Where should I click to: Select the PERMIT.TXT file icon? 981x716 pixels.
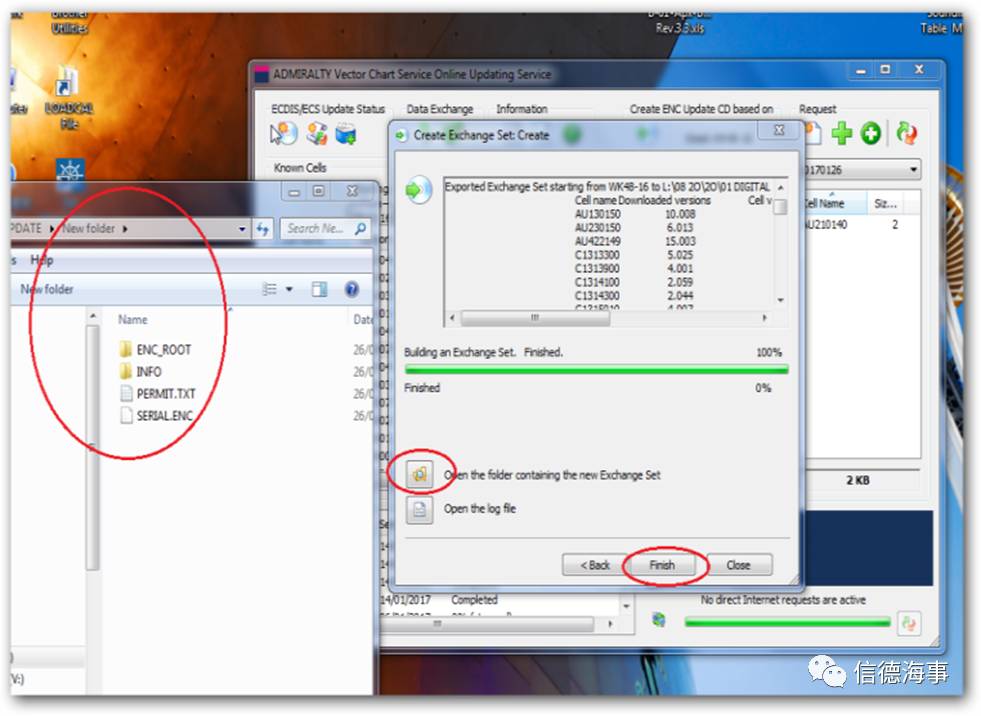point(126,393)
